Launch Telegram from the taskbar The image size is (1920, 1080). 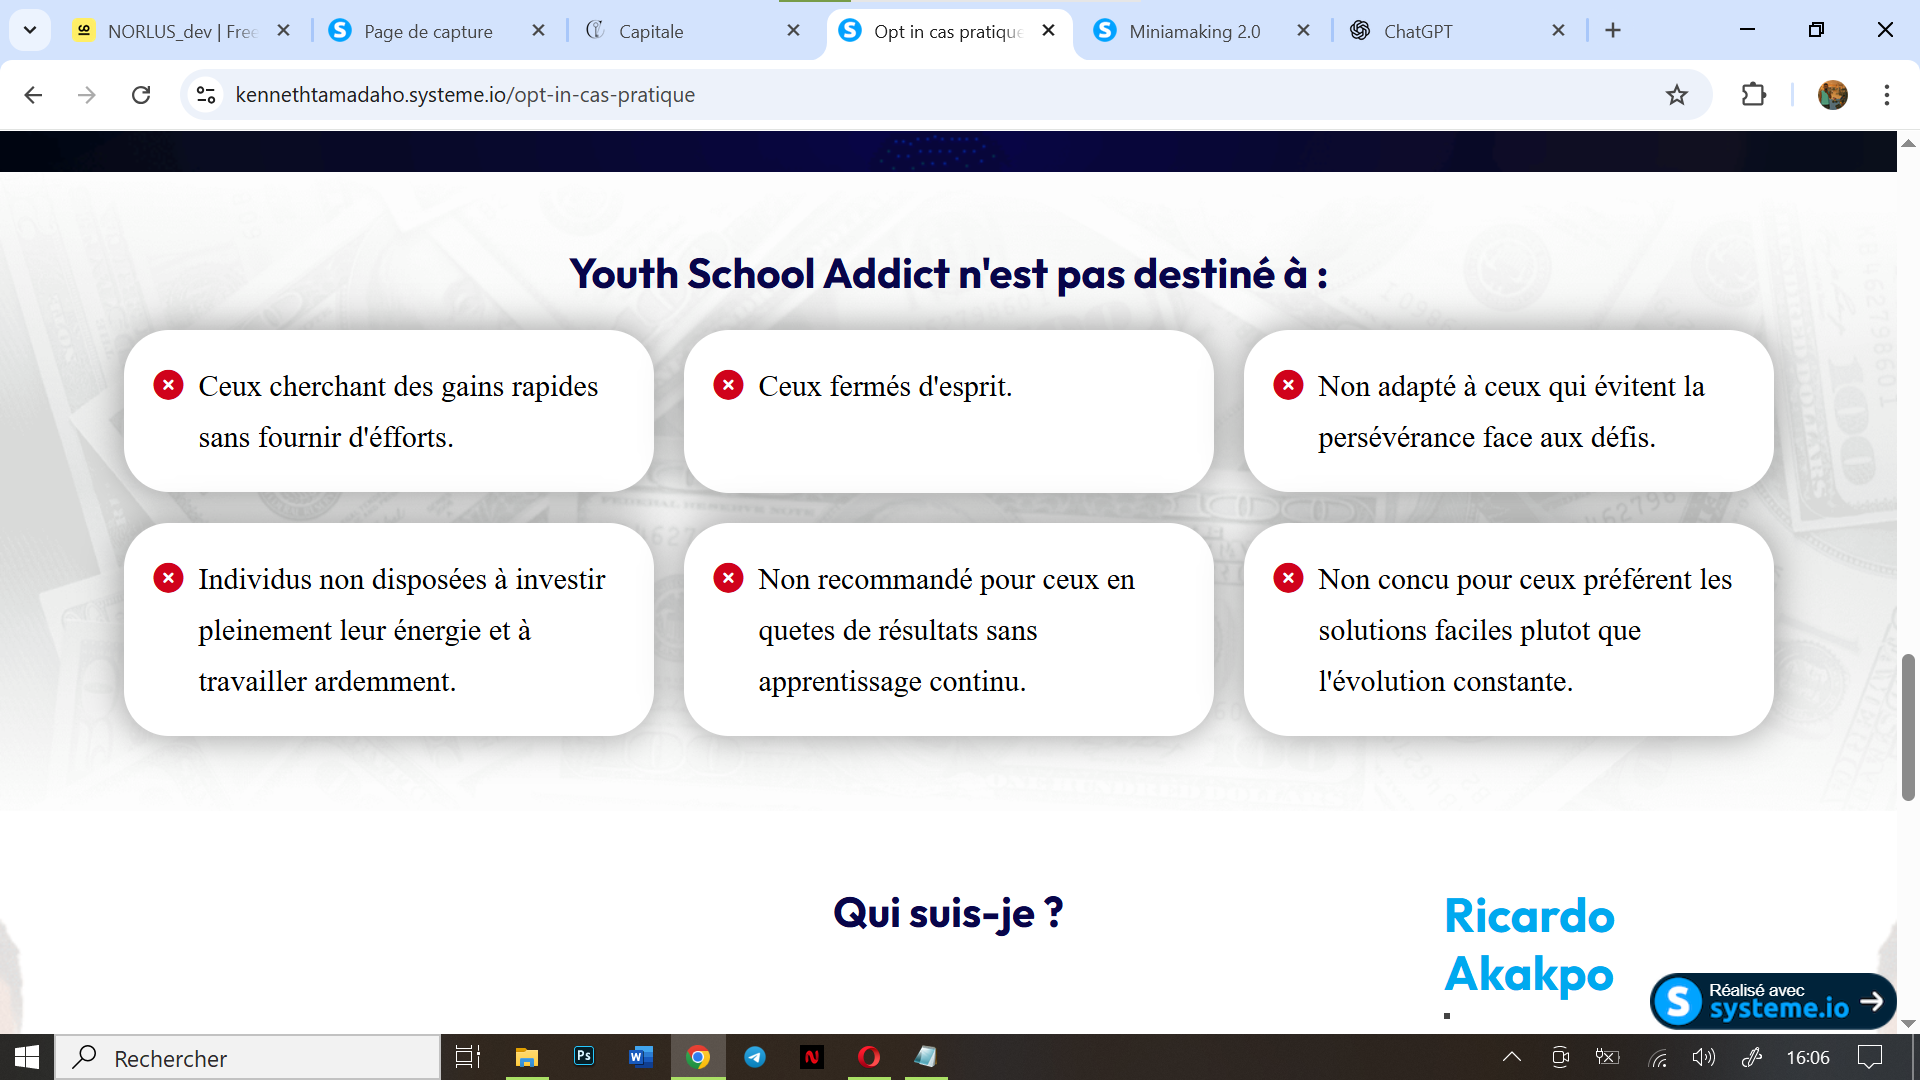[755, 1057]
